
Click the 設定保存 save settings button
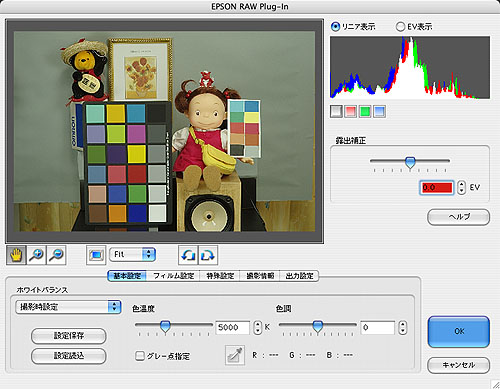pyautogui.click(x=69, y=336)
